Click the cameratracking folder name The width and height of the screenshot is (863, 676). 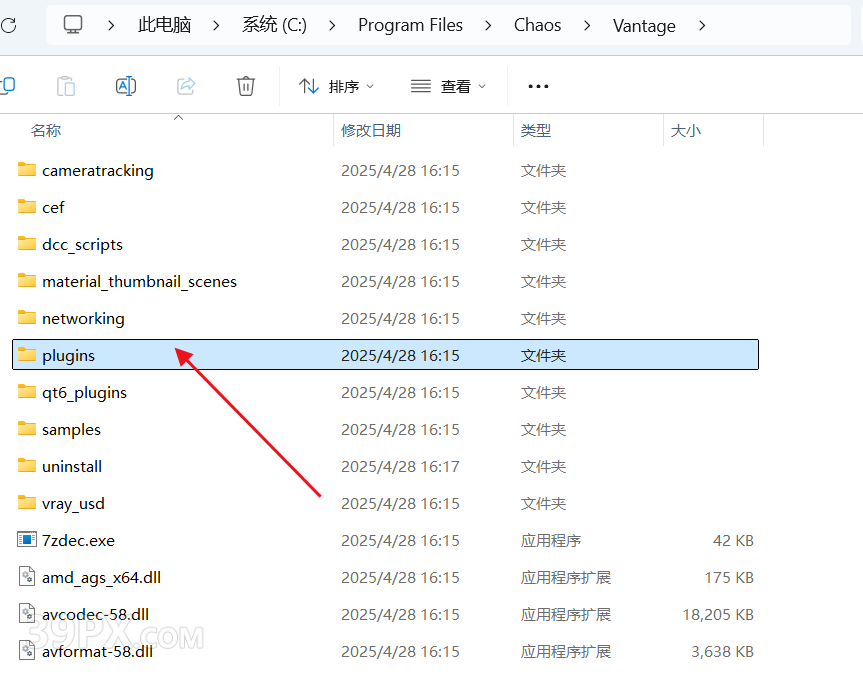click(98, 171)
